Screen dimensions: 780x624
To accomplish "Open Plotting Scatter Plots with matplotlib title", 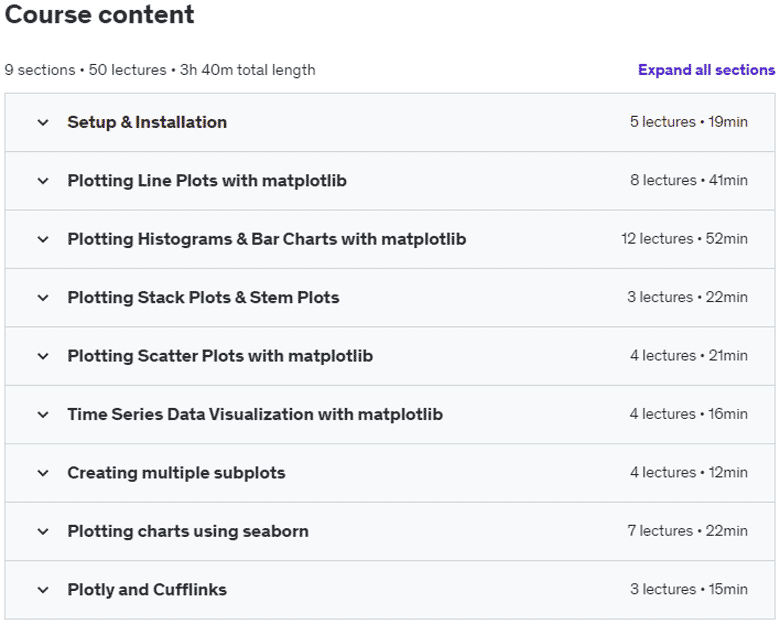I will click(x=220, y=356).
